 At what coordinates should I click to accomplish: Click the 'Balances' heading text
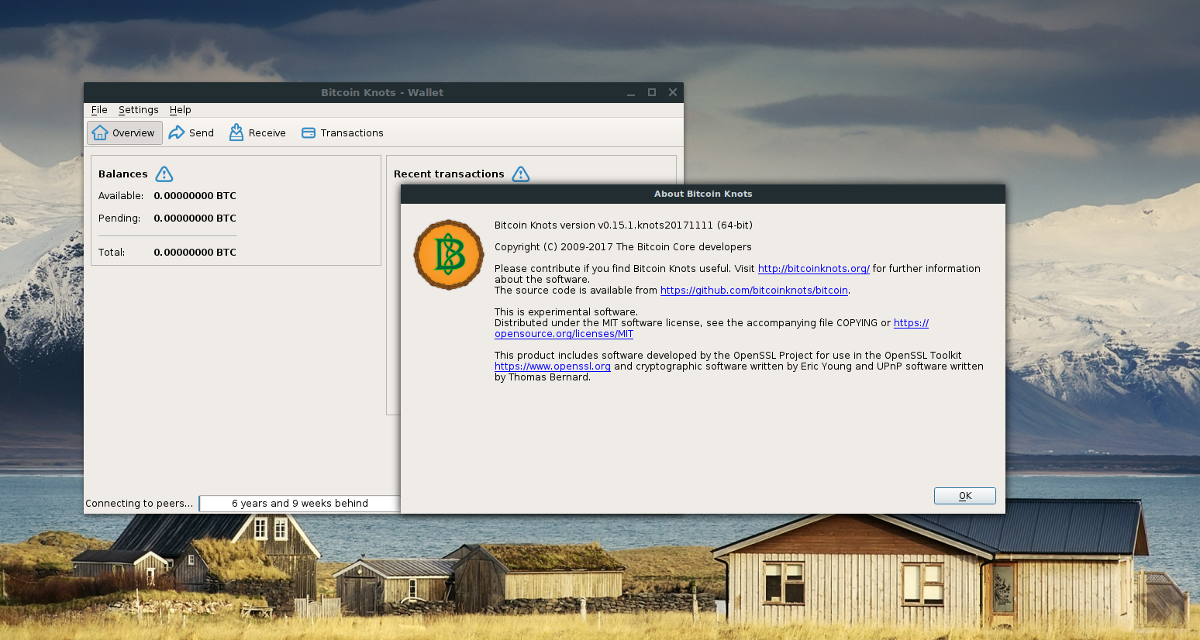123,174
